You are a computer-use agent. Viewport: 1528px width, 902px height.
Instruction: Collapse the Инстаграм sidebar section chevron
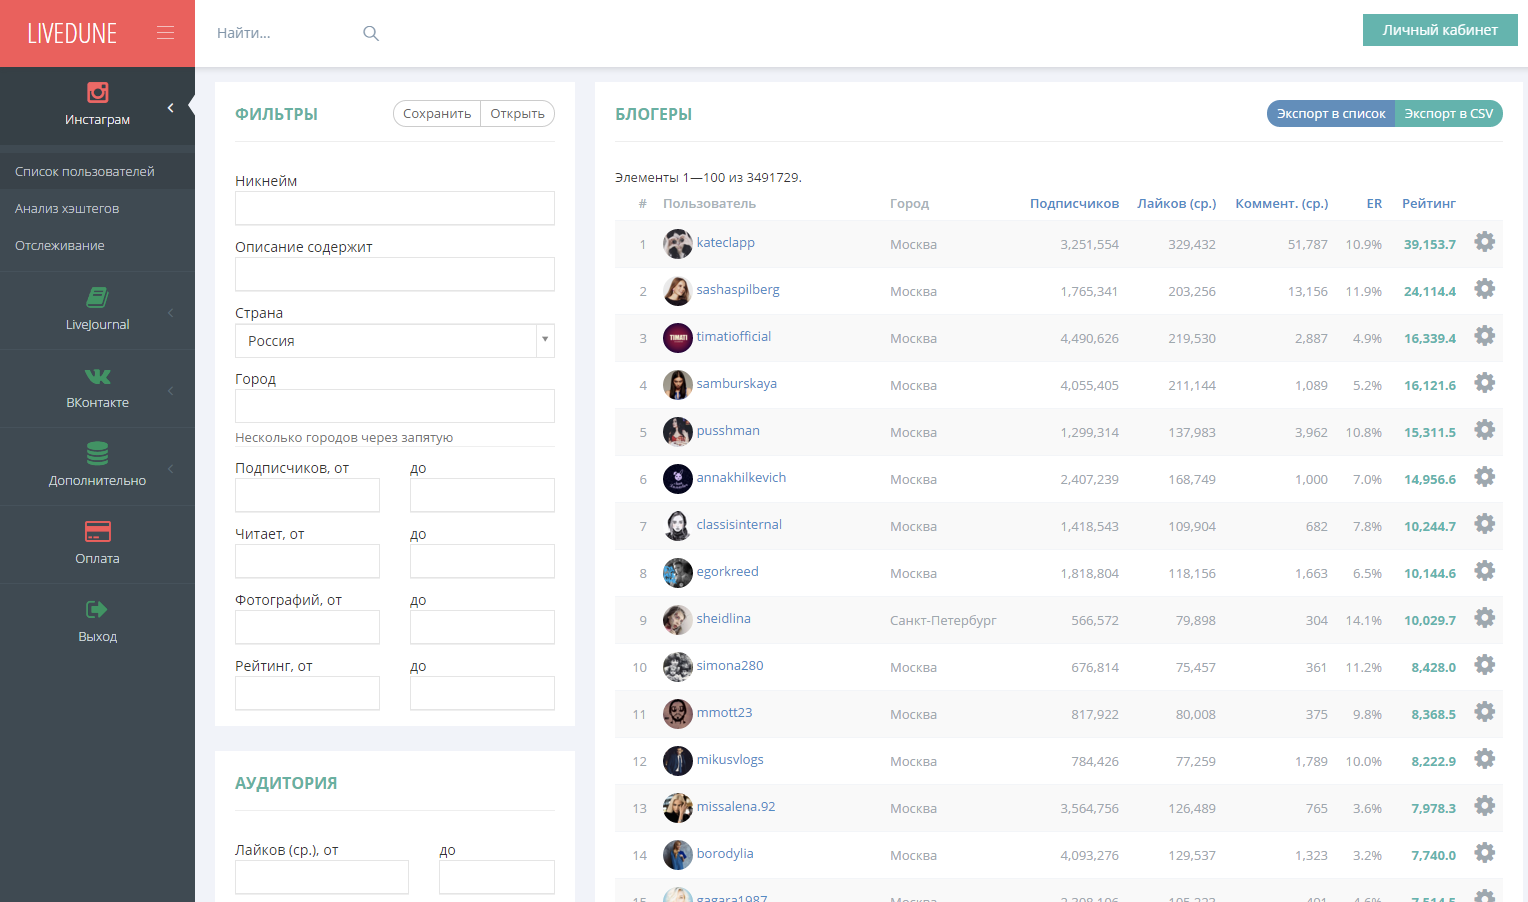coord(170,107)
